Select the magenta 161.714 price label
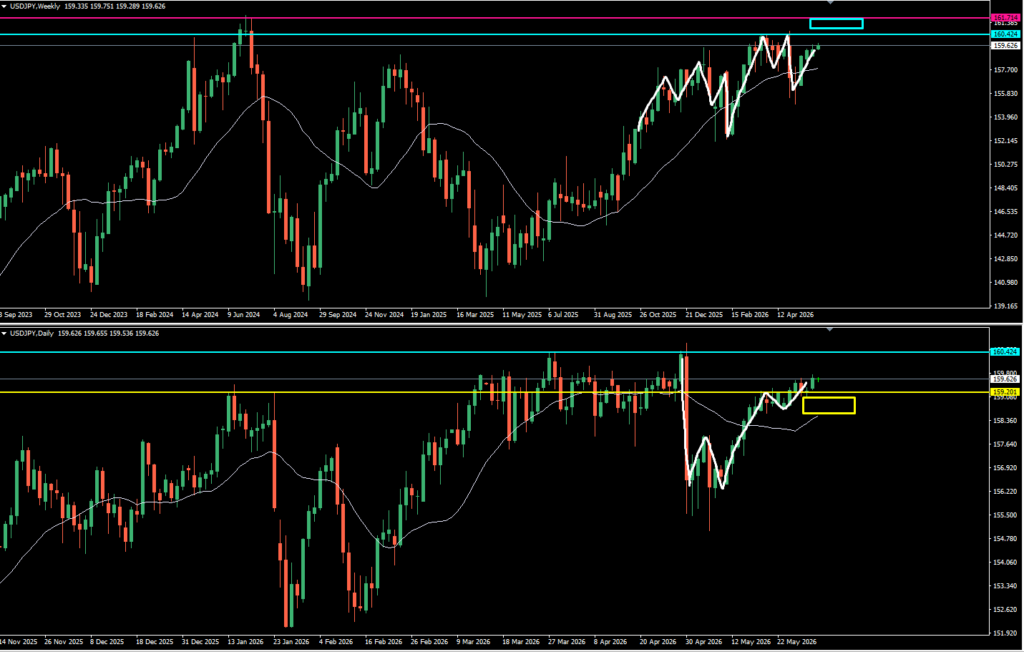This screenshot has height=652, width=1024. click(x=1005, y=18)
